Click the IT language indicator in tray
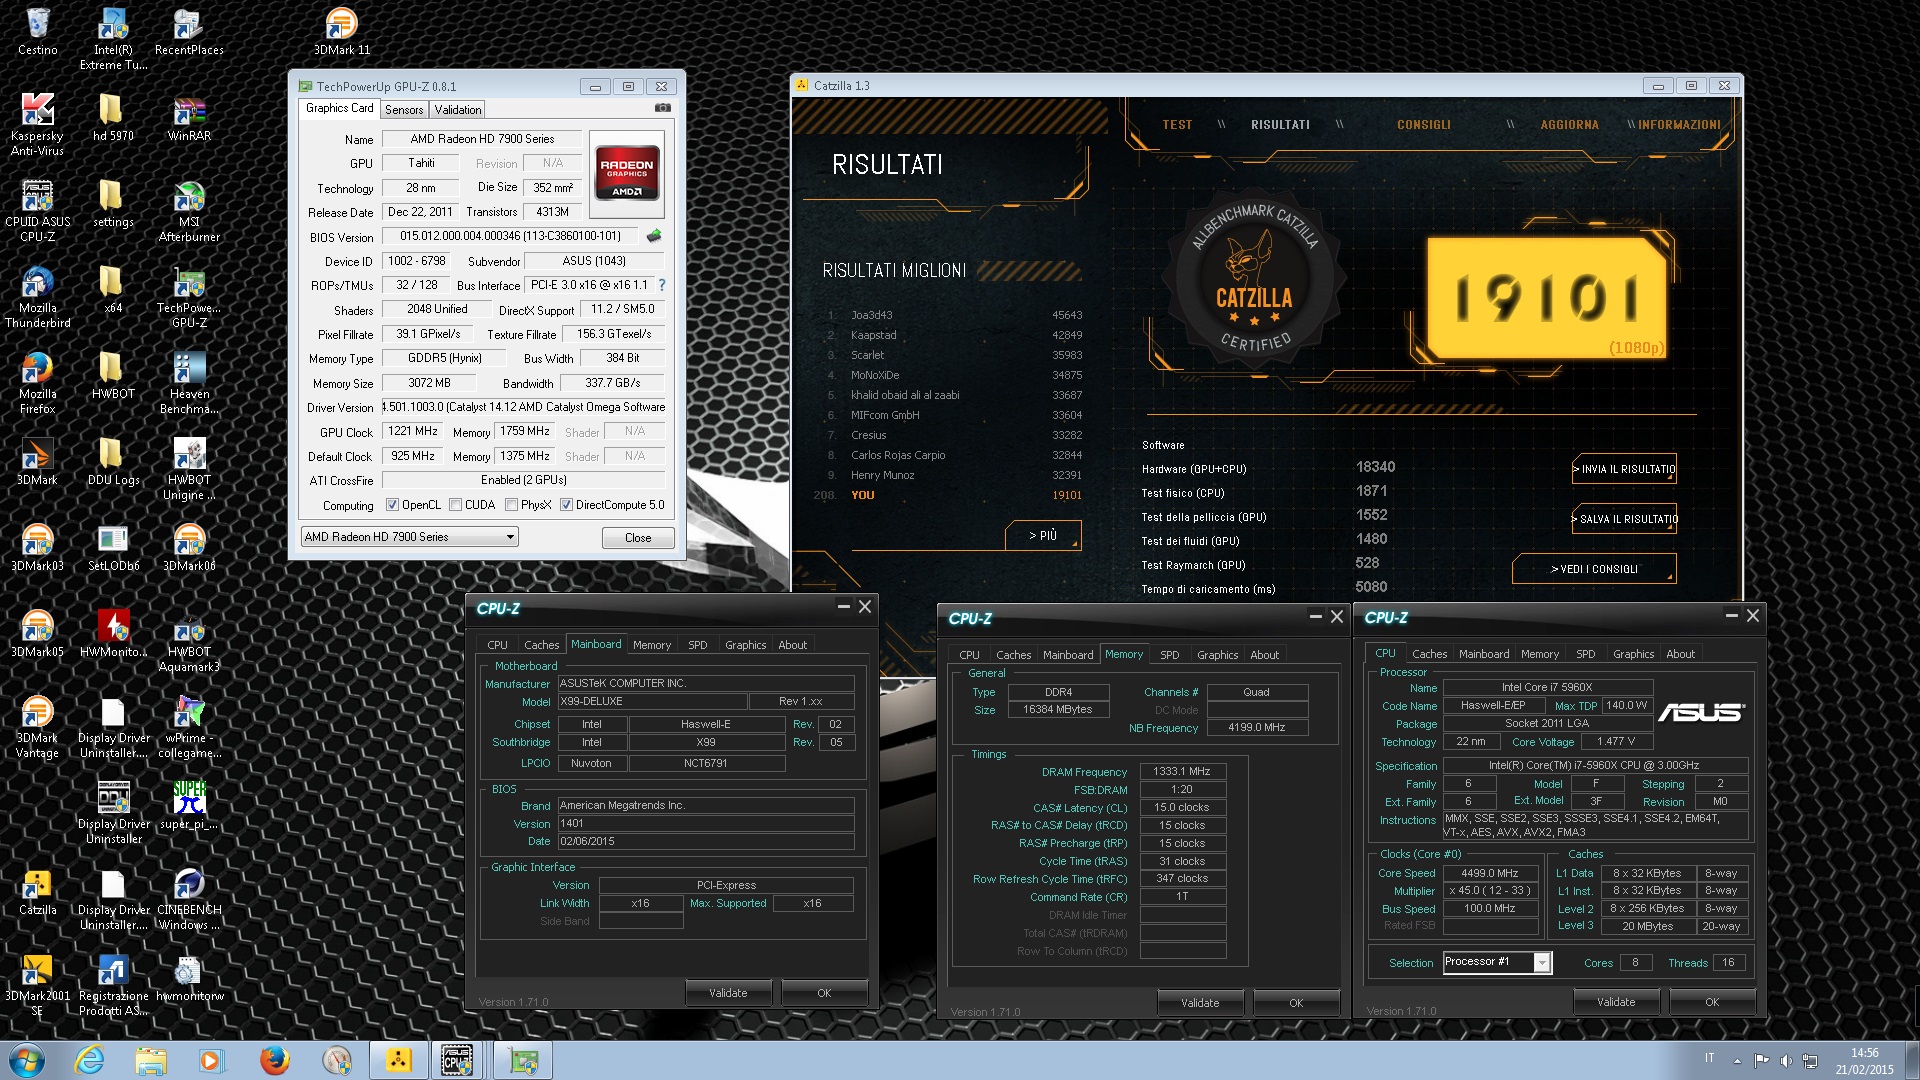The width and height of the screenshot is (1920, 1080). [x=1709, y=1058]
